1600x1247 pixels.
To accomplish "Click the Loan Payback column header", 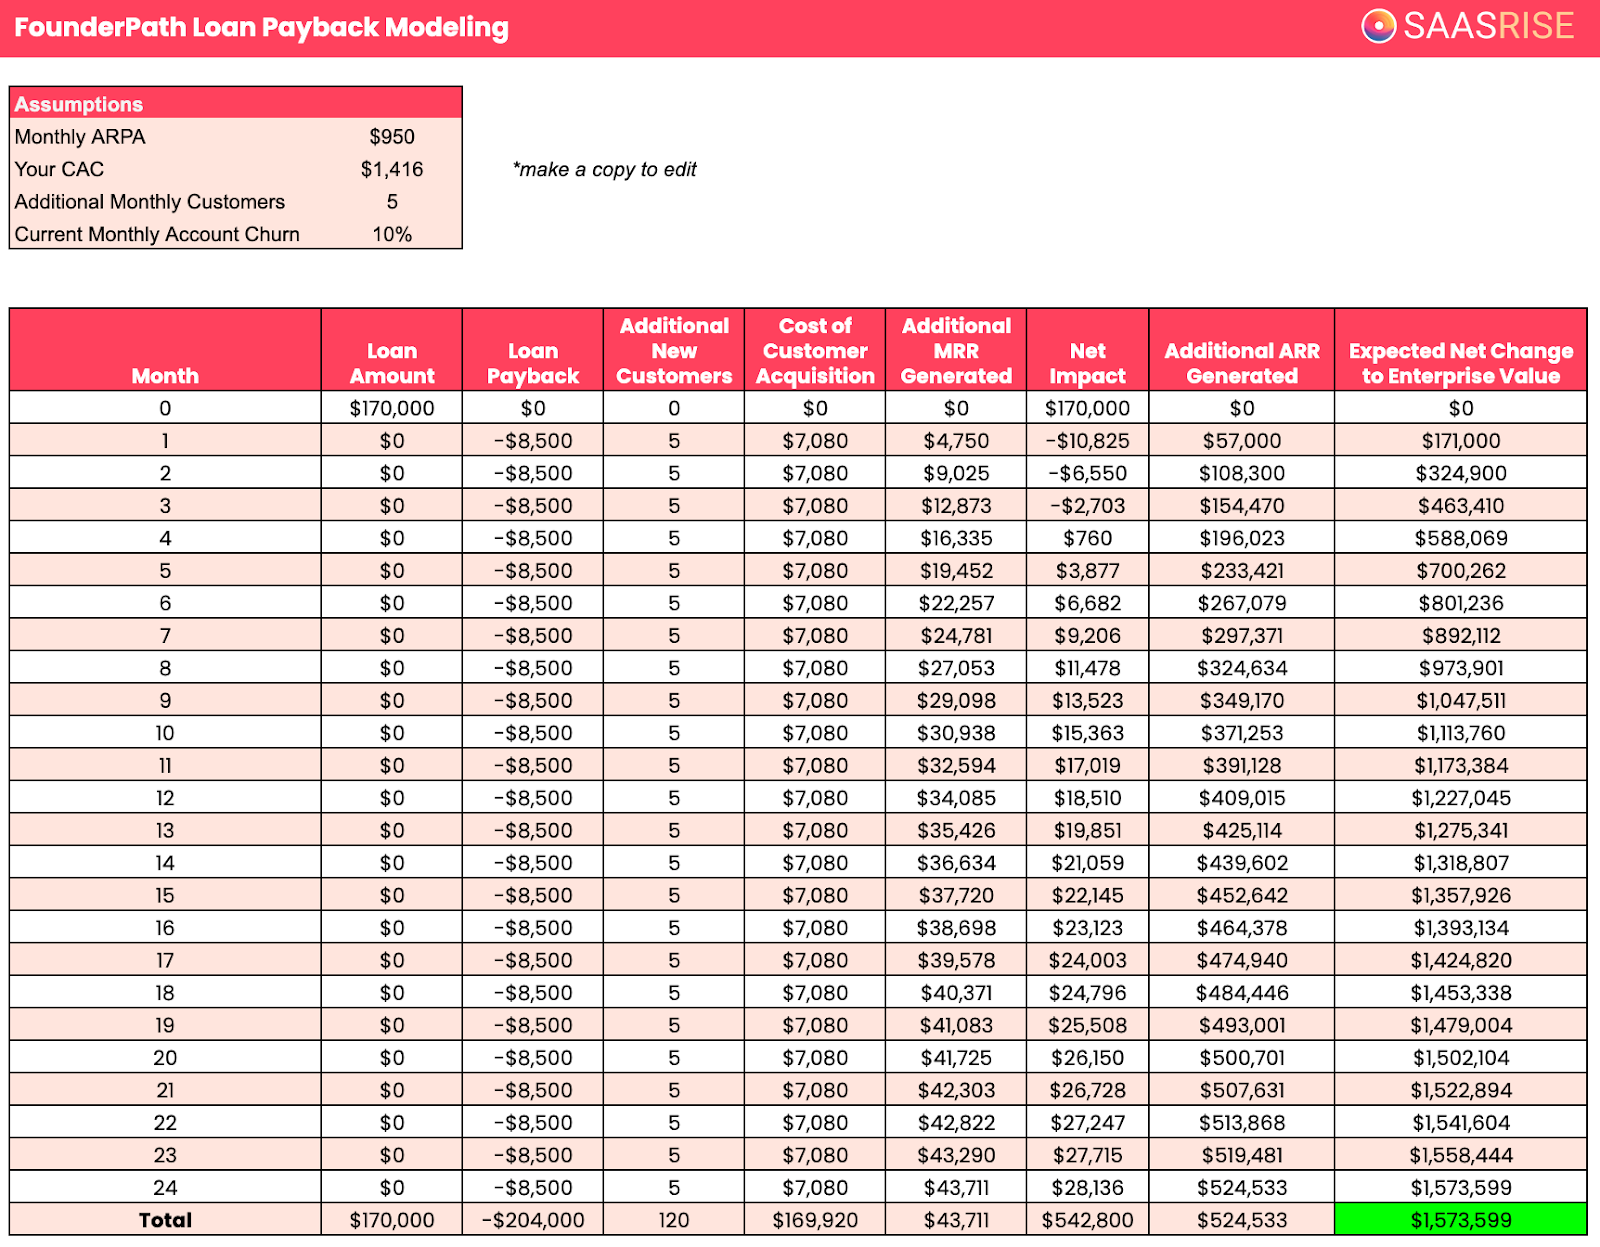I will pos(533,350).
